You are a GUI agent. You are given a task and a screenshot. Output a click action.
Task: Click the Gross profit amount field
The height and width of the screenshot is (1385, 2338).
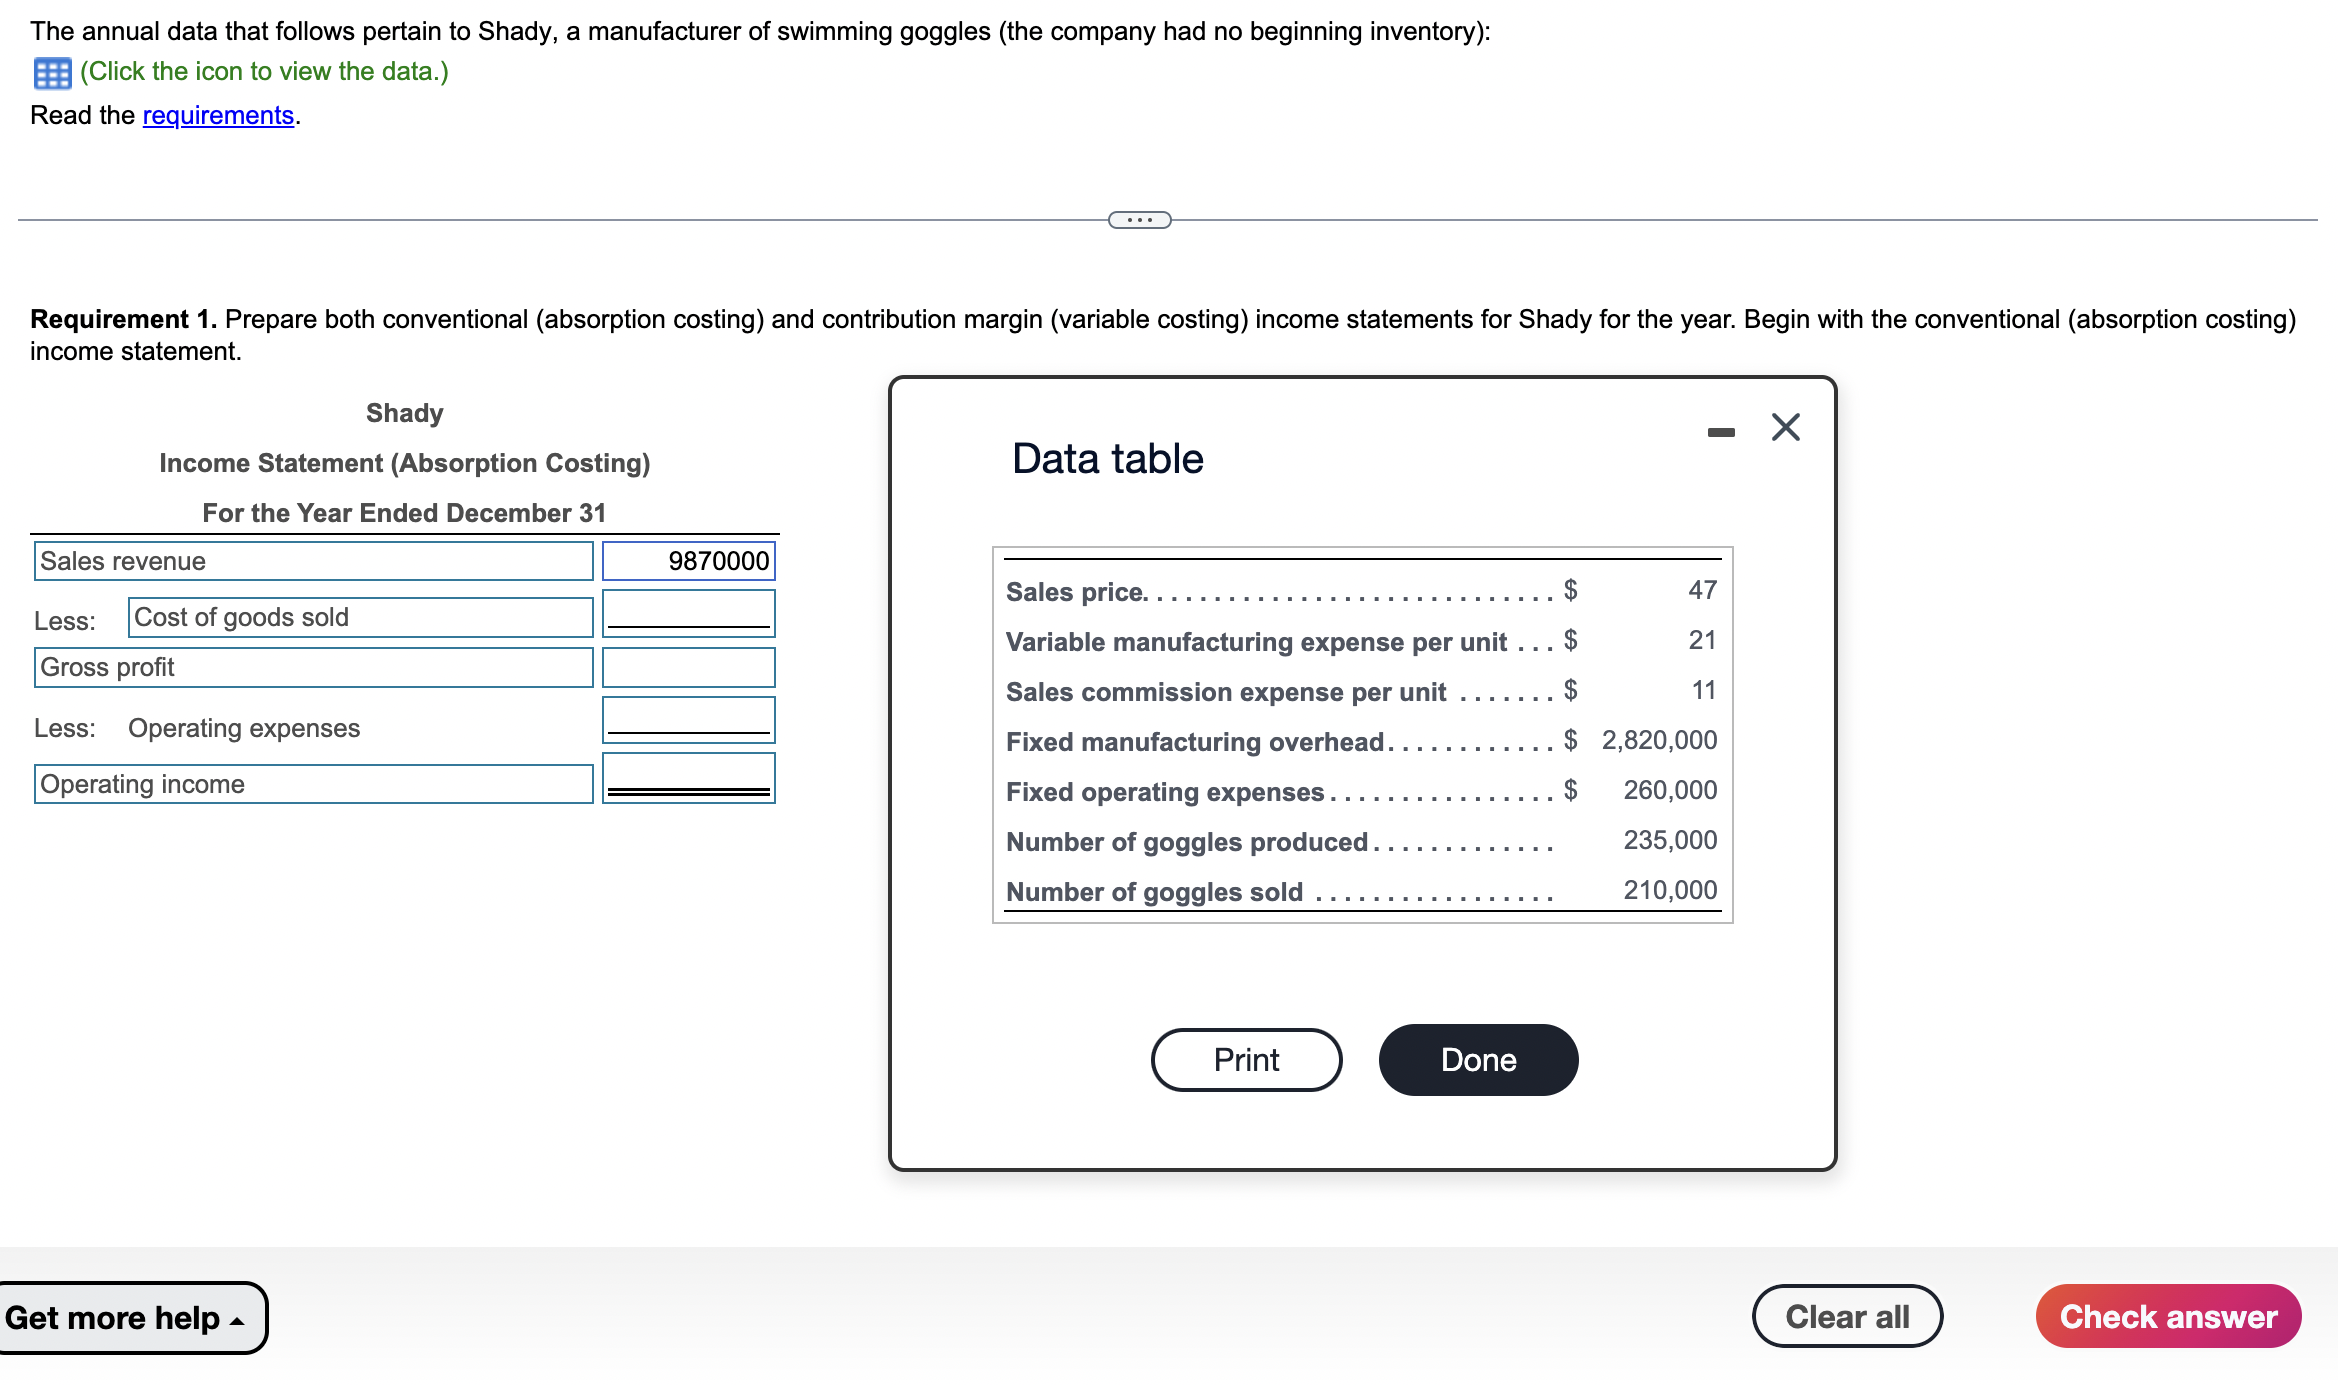(687, 666)
